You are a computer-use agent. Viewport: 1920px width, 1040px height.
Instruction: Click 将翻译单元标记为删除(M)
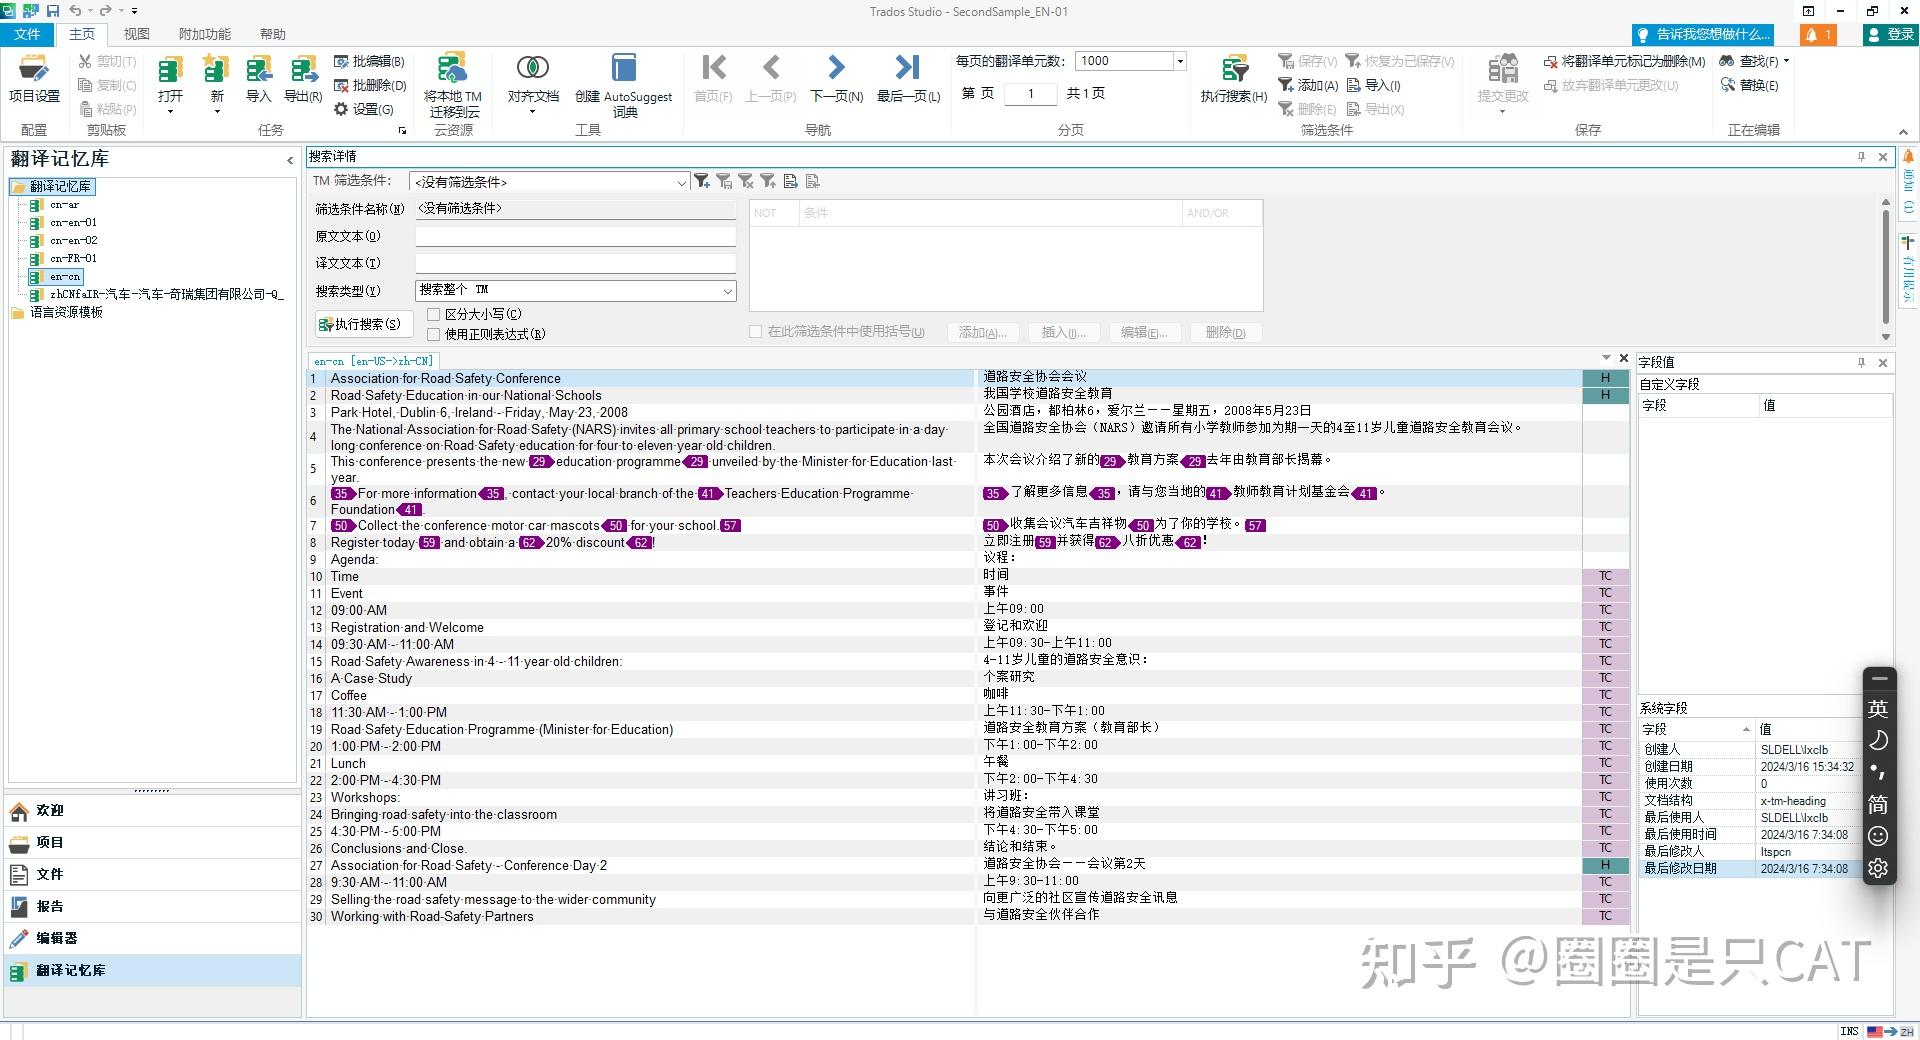coord(1624,61)
